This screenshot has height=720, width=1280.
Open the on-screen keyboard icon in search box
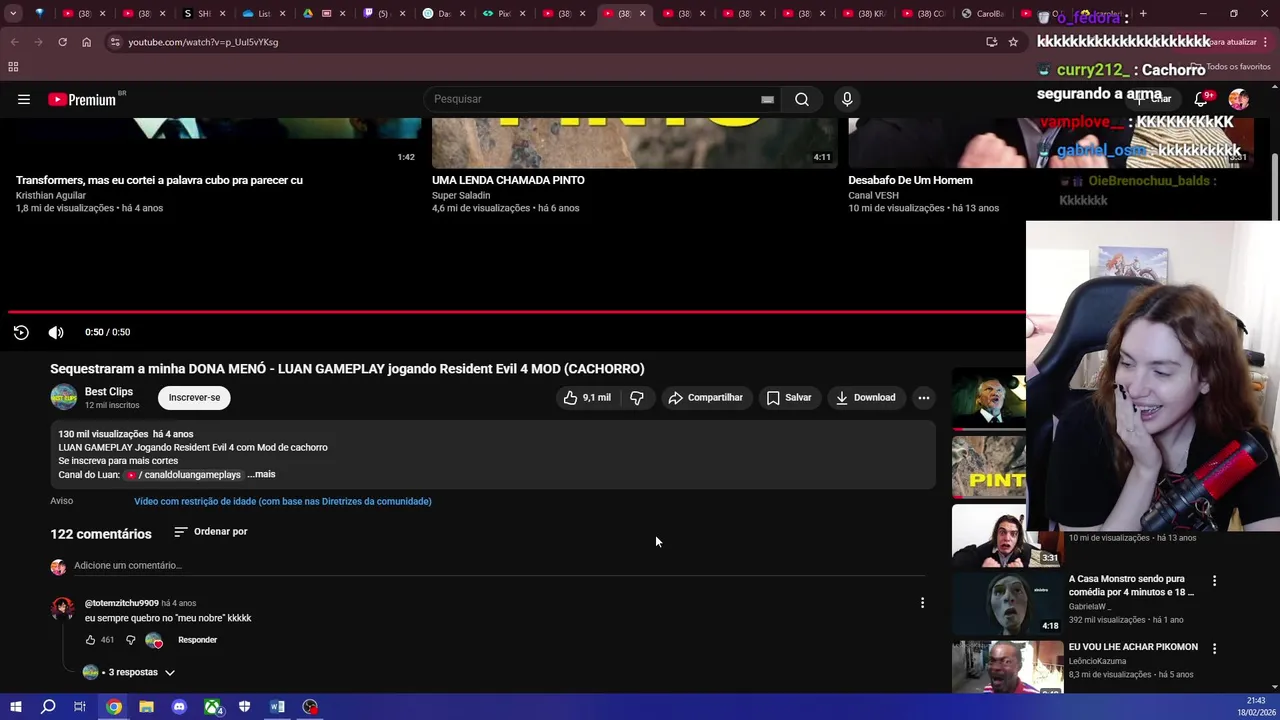pos(767,99)
